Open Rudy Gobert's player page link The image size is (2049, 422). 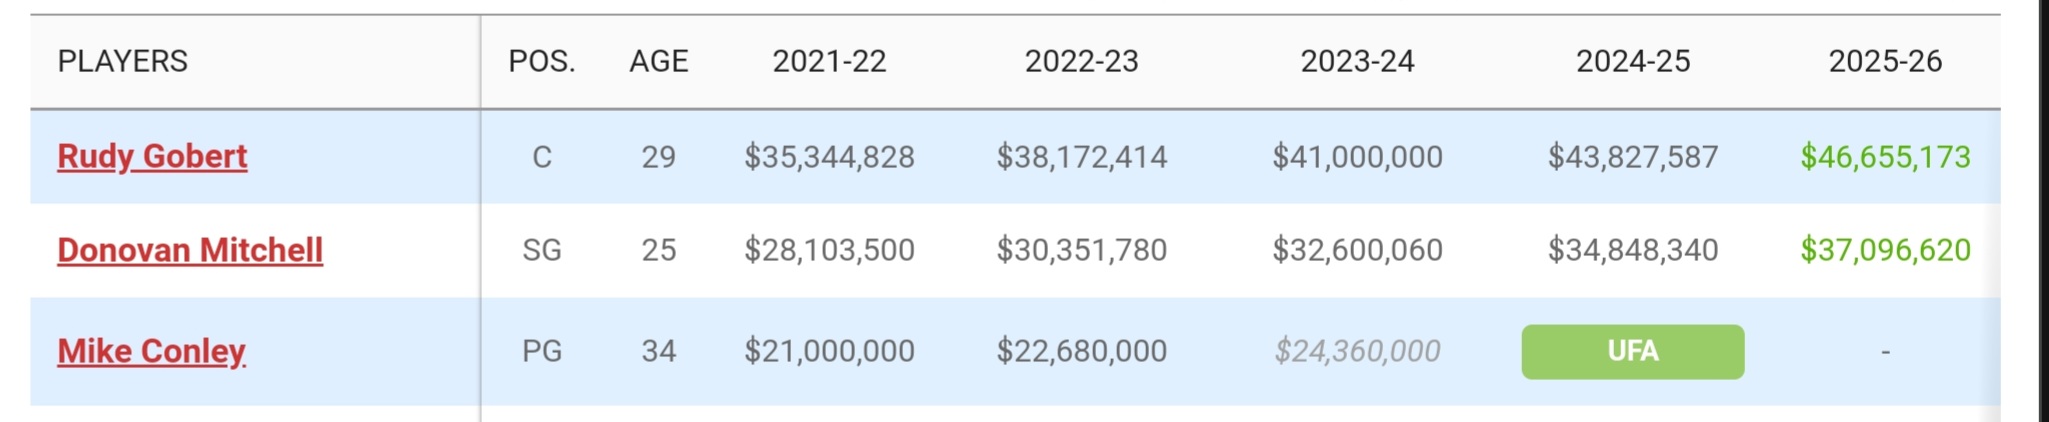(x=152, y=156)
